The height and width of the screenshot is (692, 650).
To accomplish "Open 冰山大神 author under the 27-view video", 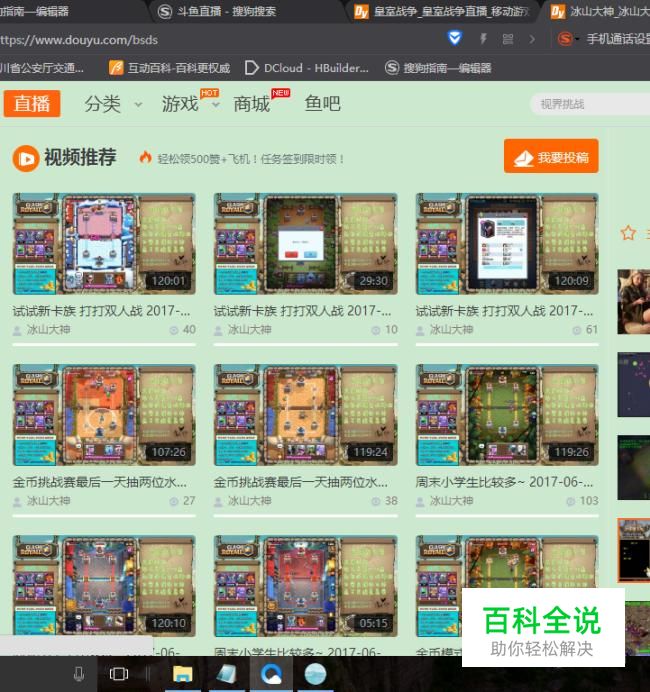I will (48, 501).
